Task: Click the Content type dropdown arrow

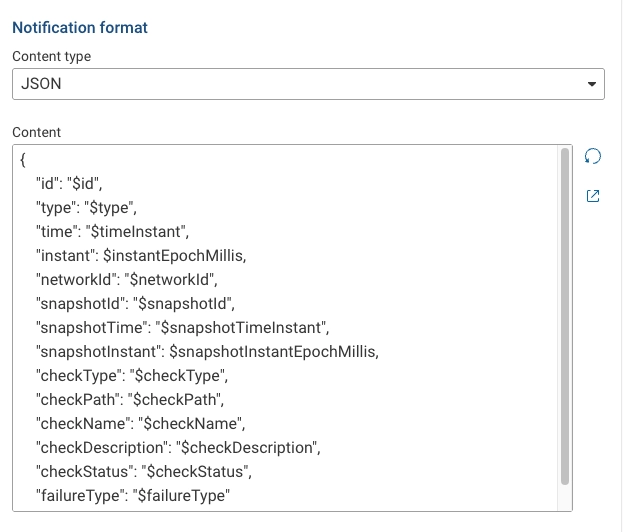Action: (x=592, y=84)
